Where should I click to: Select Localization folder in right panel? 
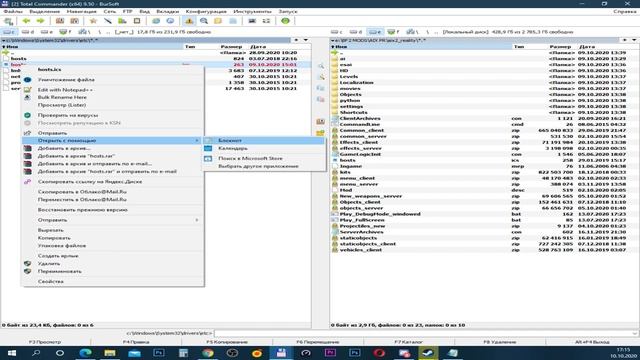[356, 82]
